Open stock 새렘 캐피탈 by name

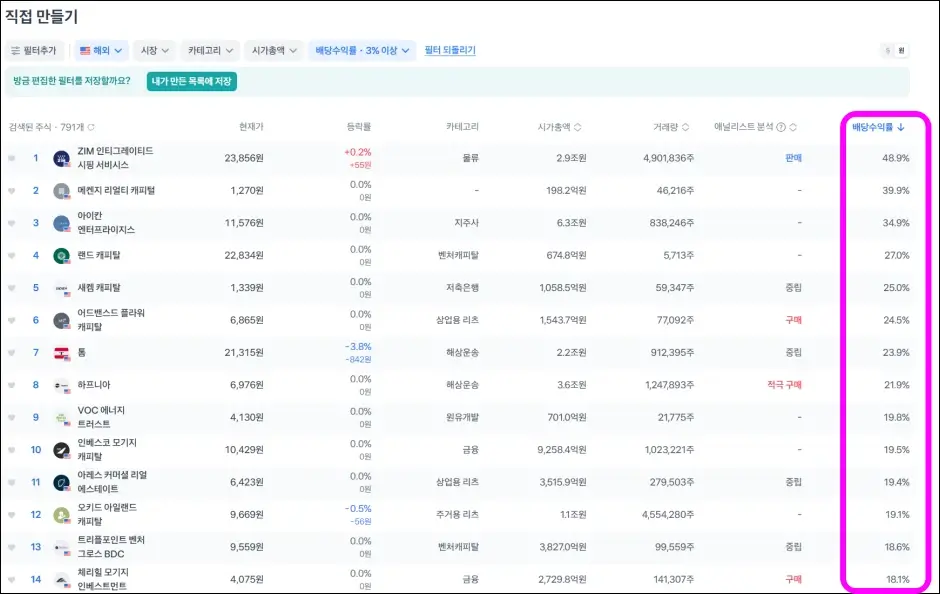tap(99, 288)
